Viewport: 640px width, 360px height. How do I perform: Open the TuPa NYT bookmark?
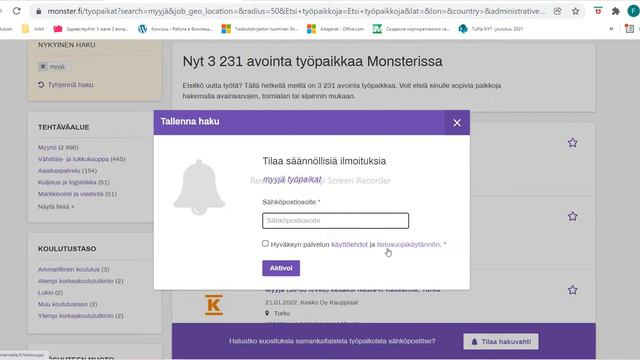[491, 29]
